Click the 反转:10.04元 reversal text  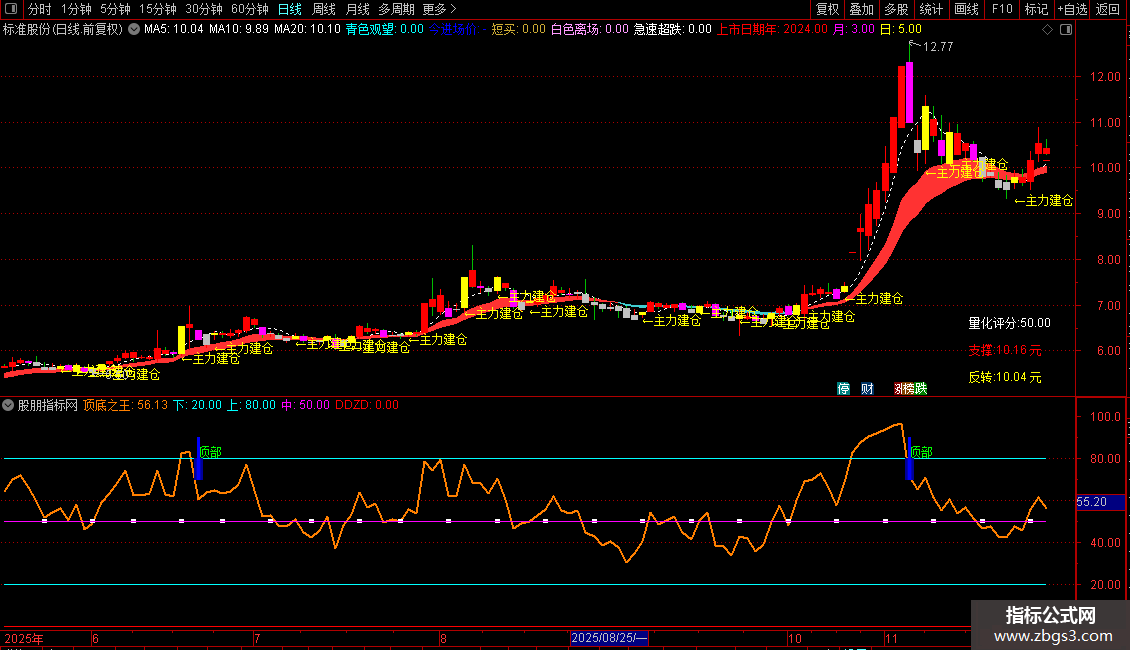(x=1005, y=377)
